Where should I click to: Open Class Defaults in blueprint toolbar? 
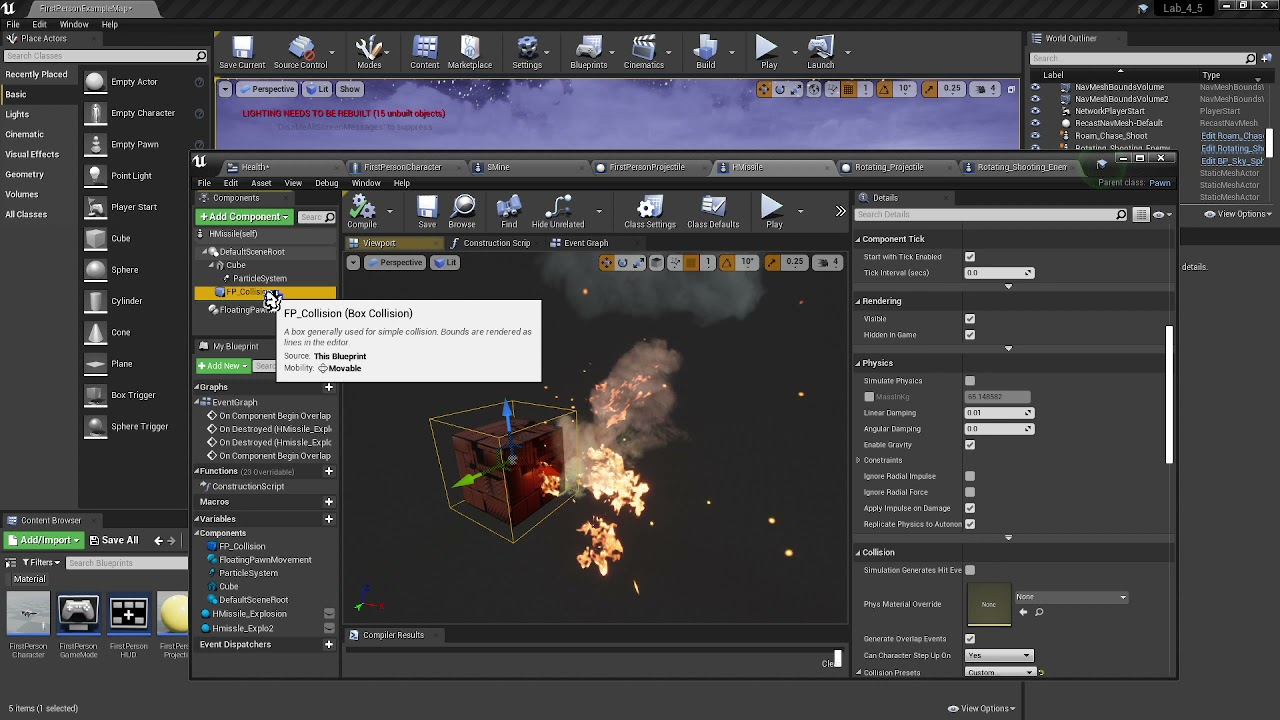(713, 212)
